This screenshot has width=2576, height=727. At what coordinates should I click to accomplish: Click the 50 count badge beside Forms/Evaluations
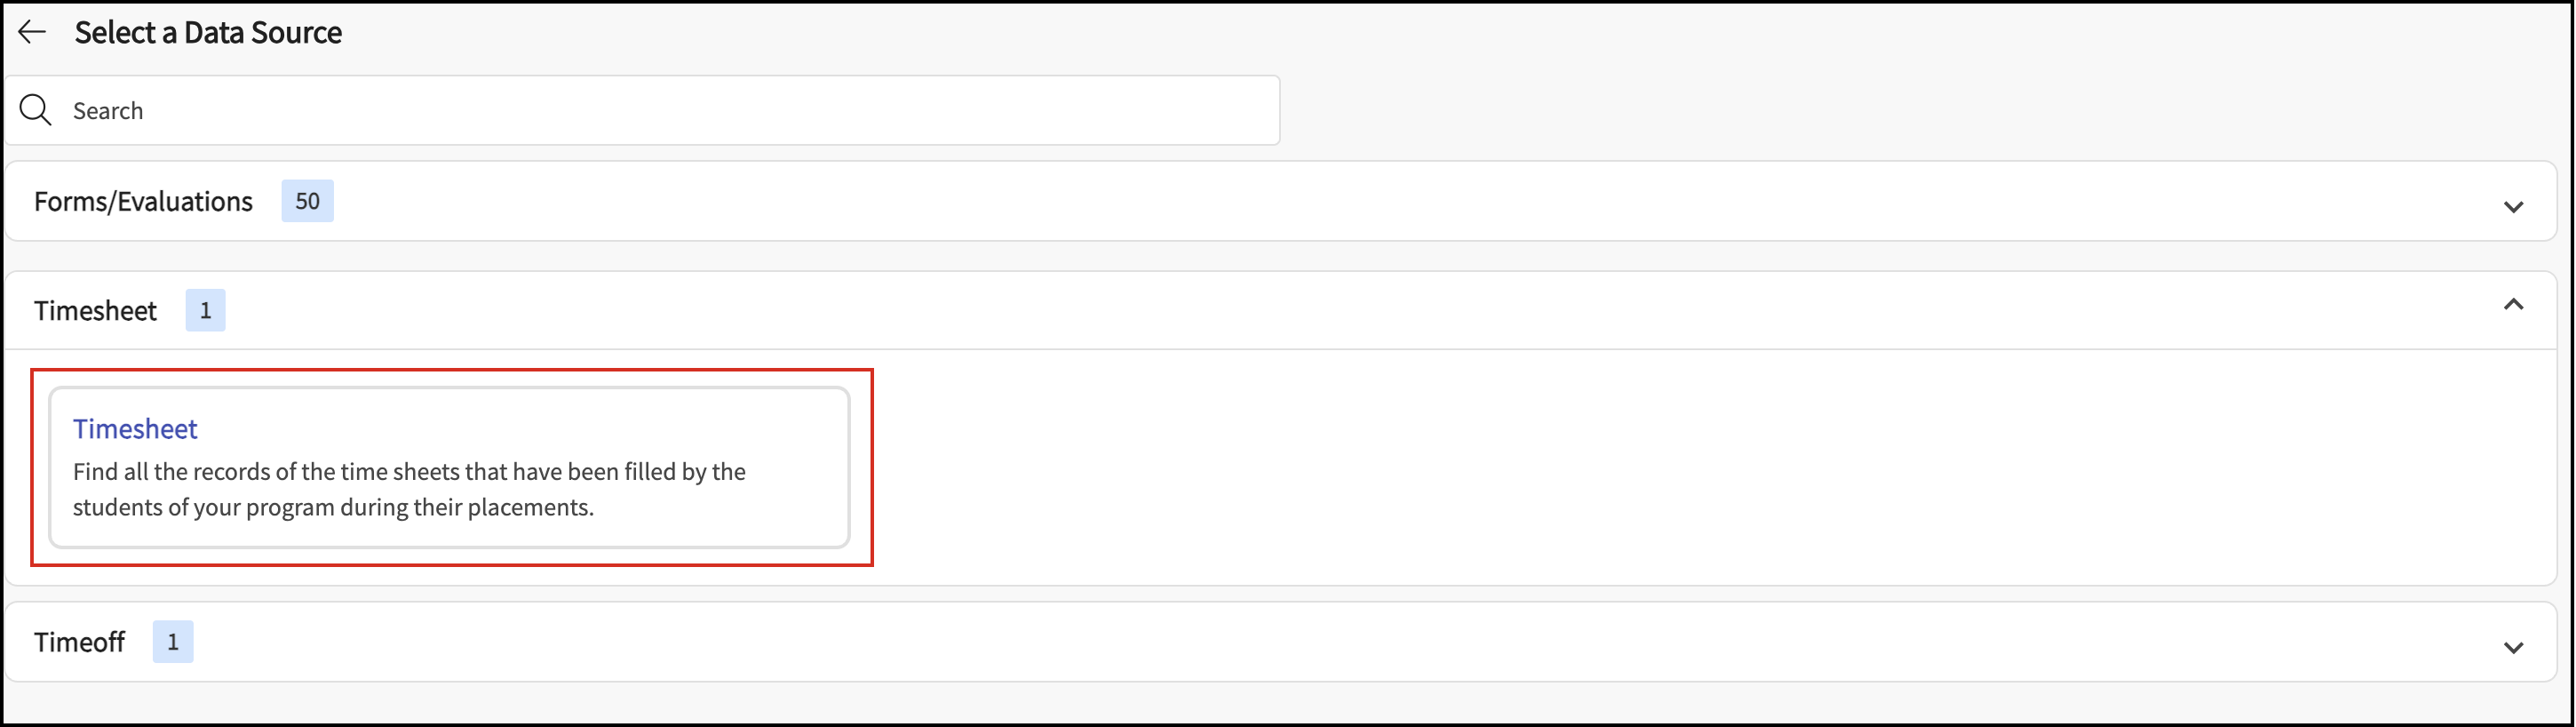pyautogui.click(x=307, y=201)
